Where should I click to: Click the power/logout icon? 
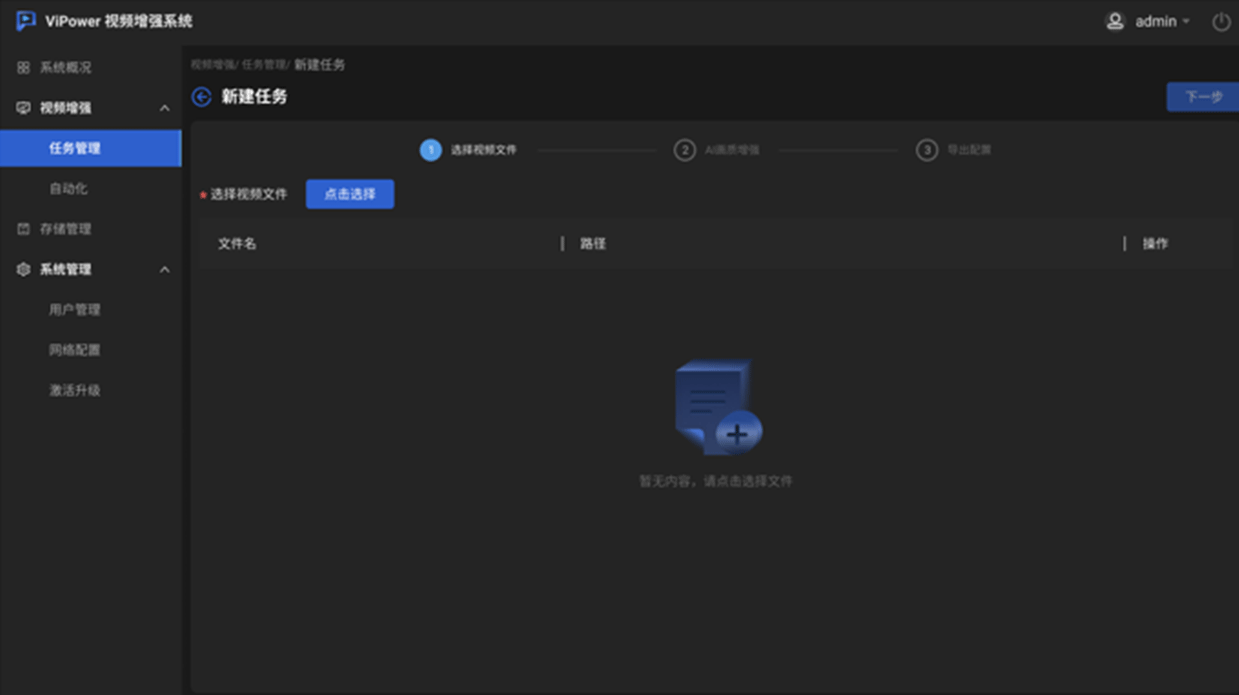click(1221, 22)
